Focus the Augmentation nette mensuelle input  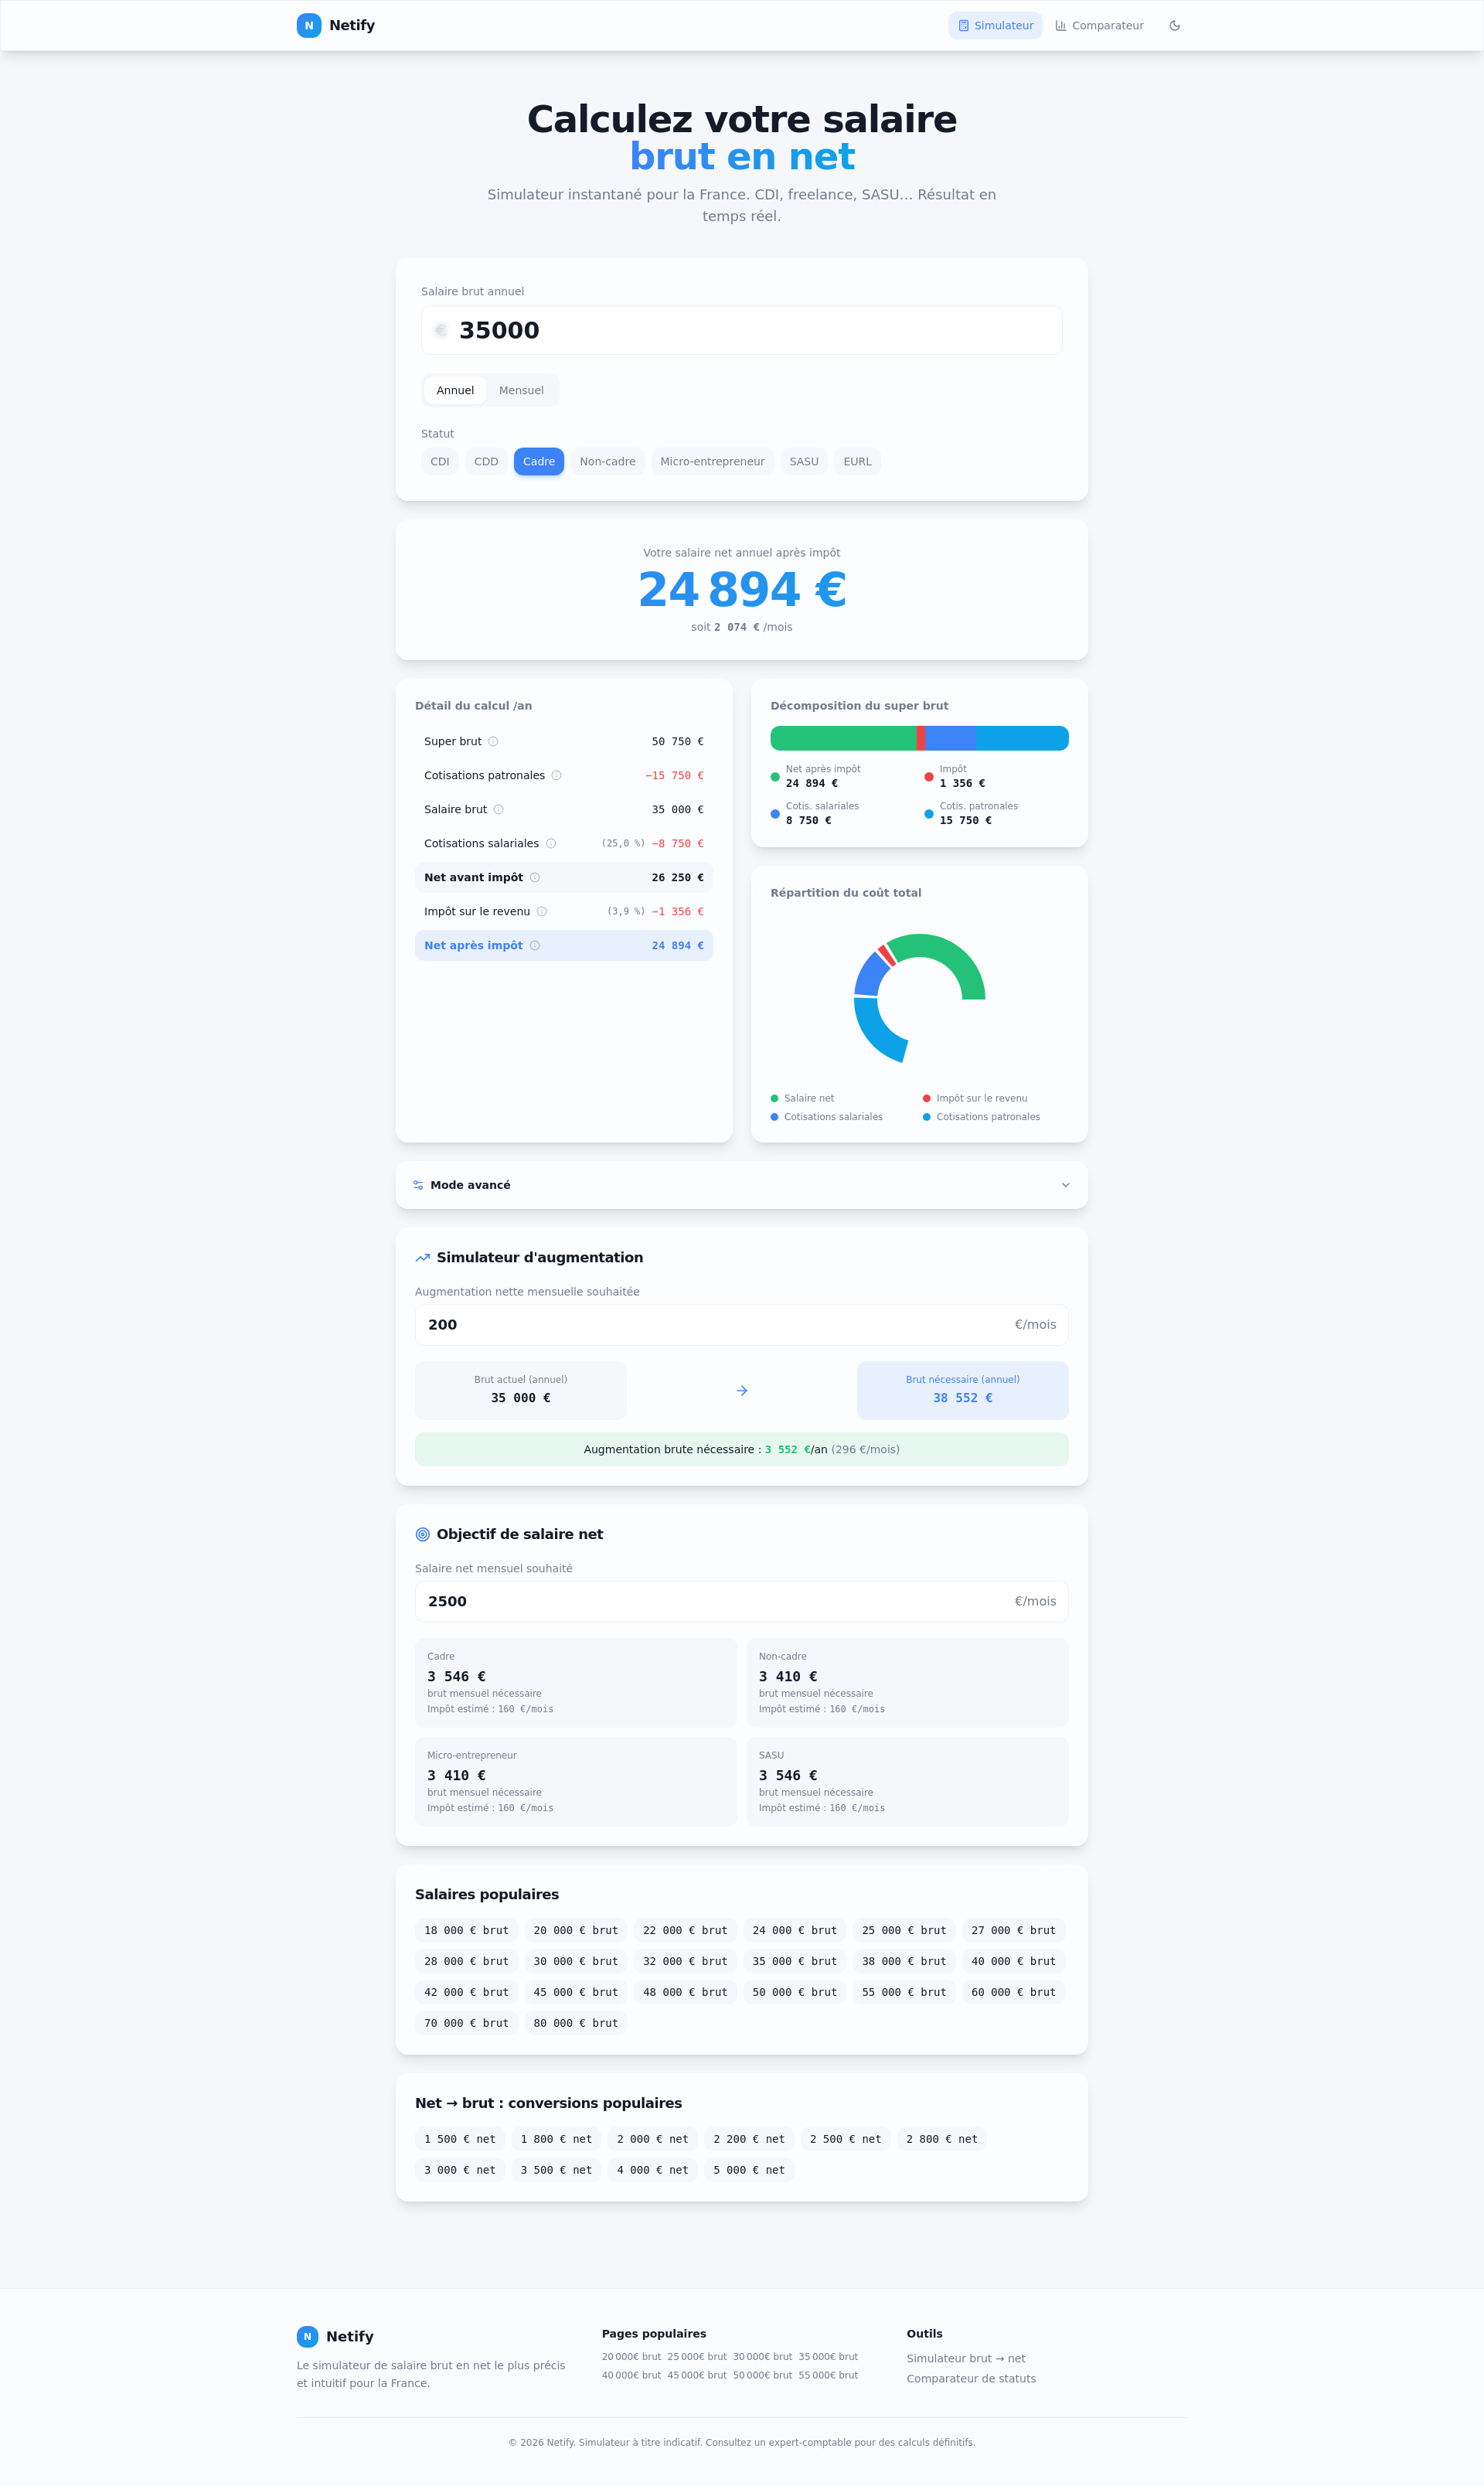[x=742, y=1325]
